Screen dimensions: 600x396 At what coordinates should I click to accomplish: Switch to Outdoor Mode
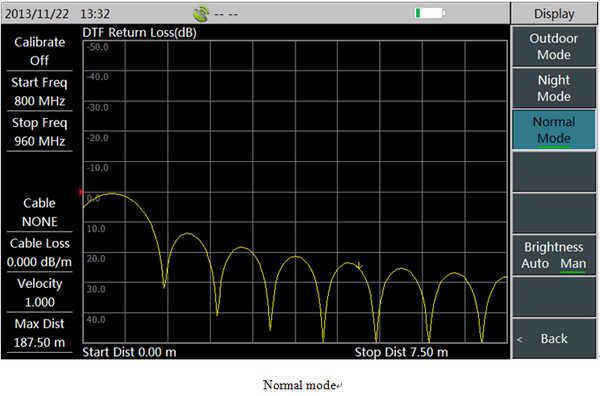point(554,46)
